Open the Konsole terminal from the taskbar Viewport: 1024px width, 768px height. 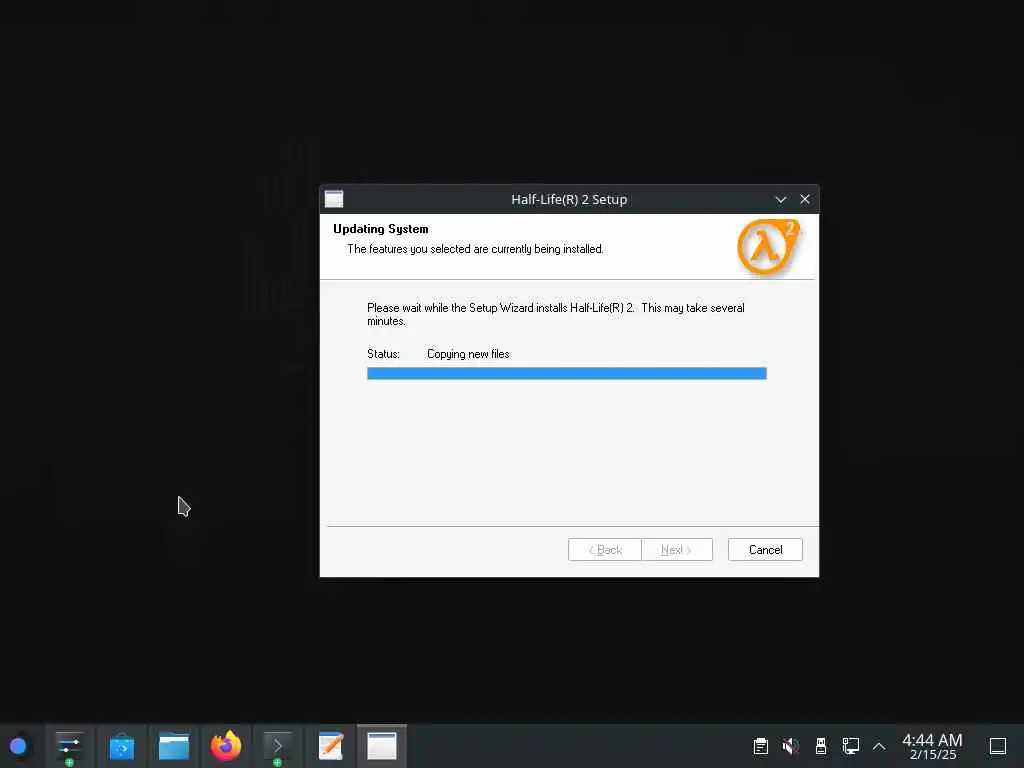(278, 746)
